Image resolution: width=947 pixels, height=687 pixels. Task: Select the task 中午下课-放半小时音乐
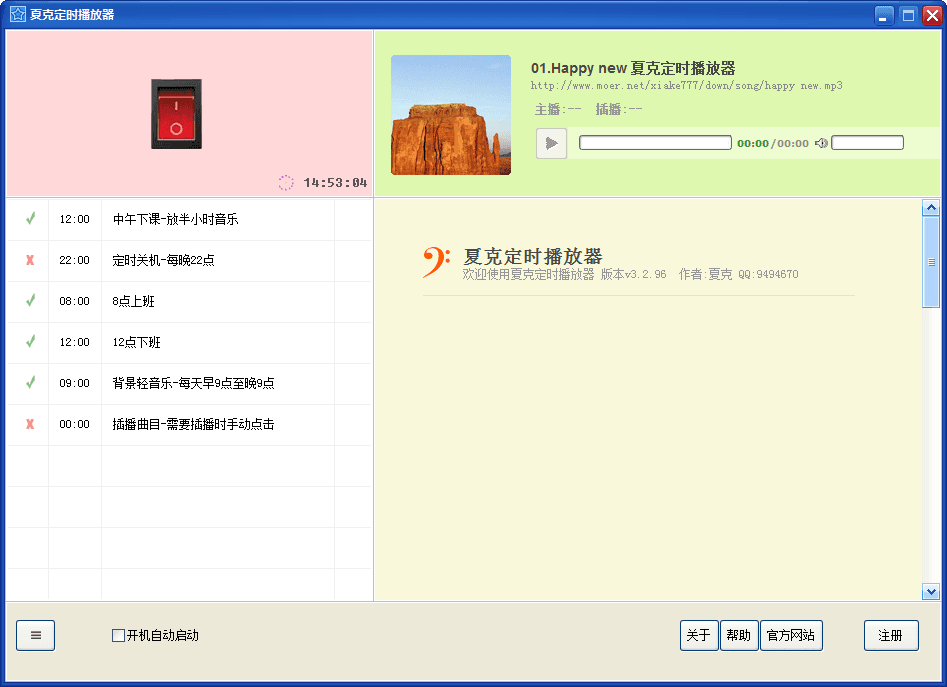[x=175, y=219]
